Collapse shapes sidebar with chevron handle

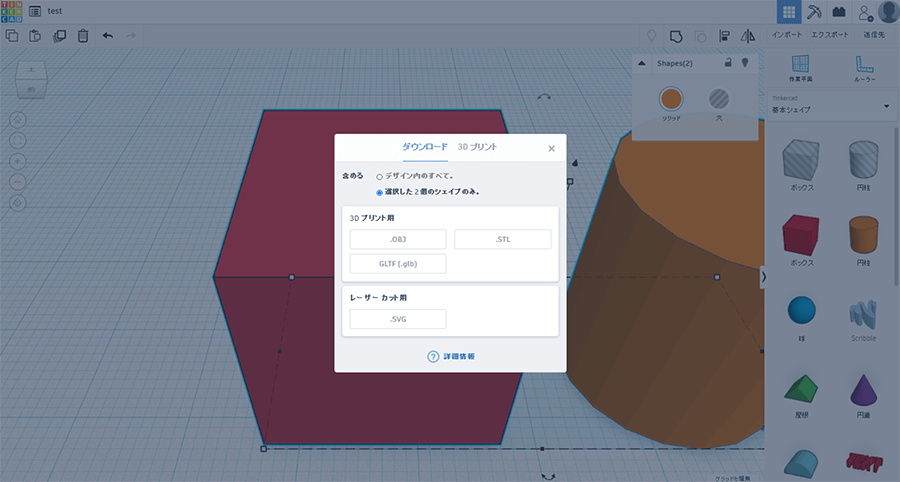click(763, 277)
